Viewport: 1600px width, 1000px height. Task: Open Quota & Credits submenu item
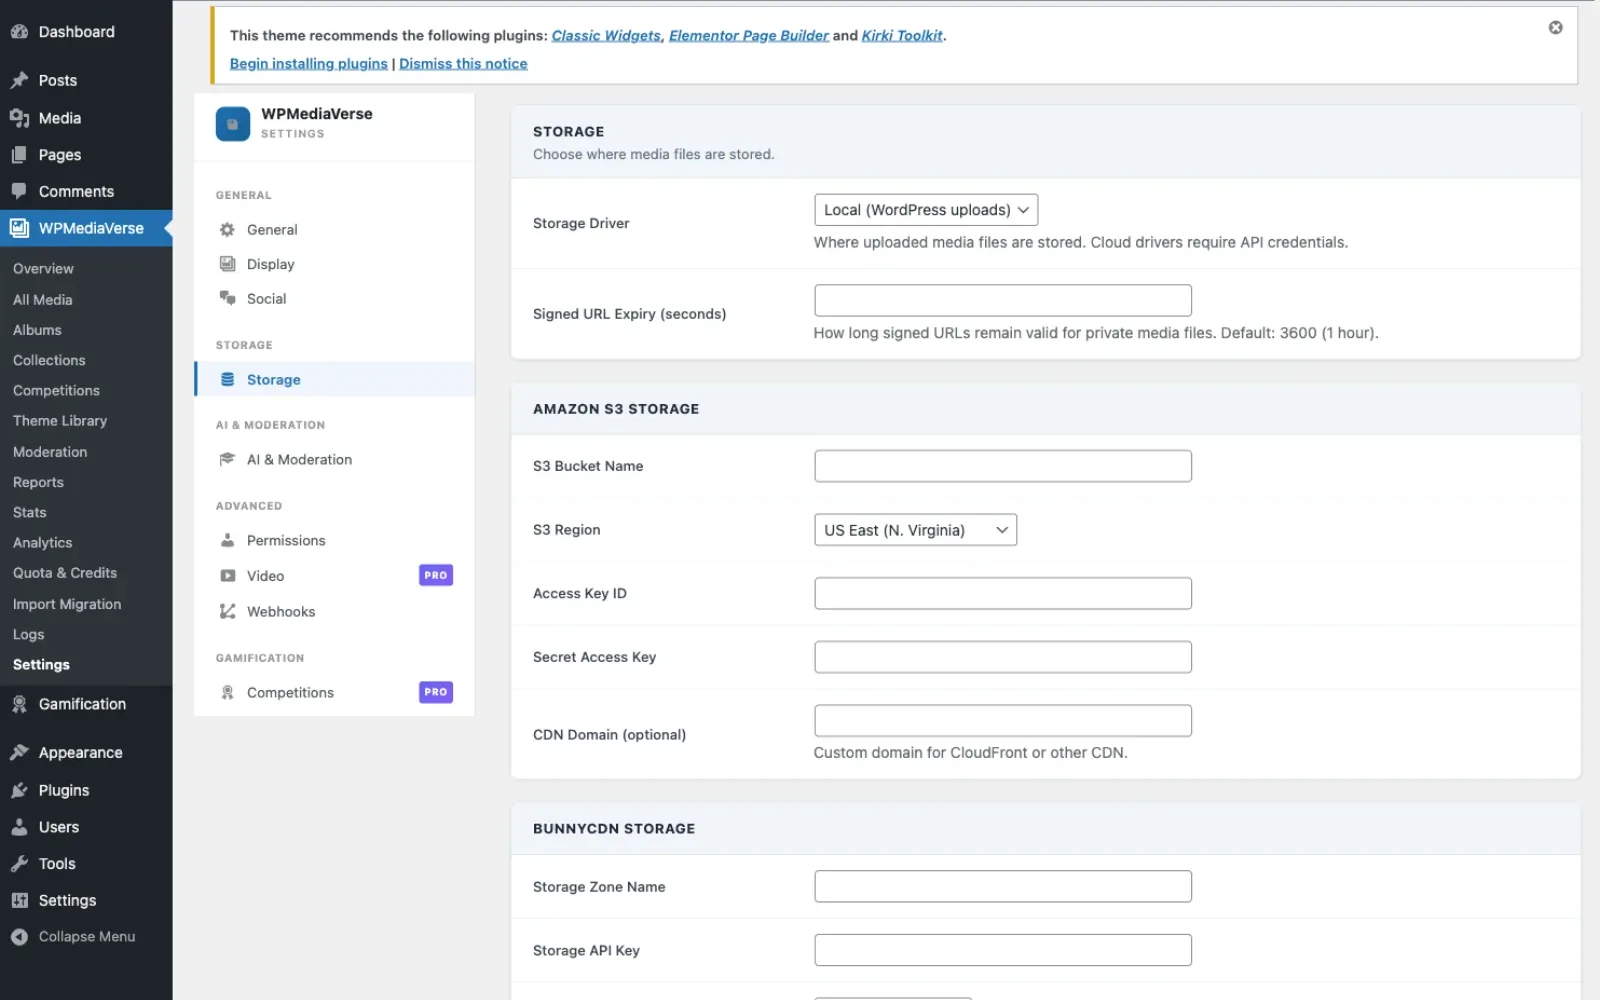(65, 573)
